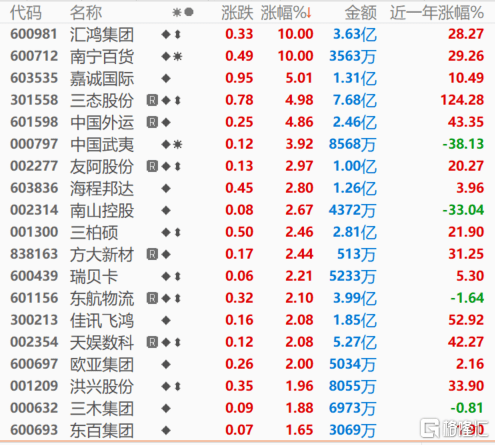The height and width of the screenshot is (445, 495).
Task: Click stock code 600981
Action: point(34,34)
